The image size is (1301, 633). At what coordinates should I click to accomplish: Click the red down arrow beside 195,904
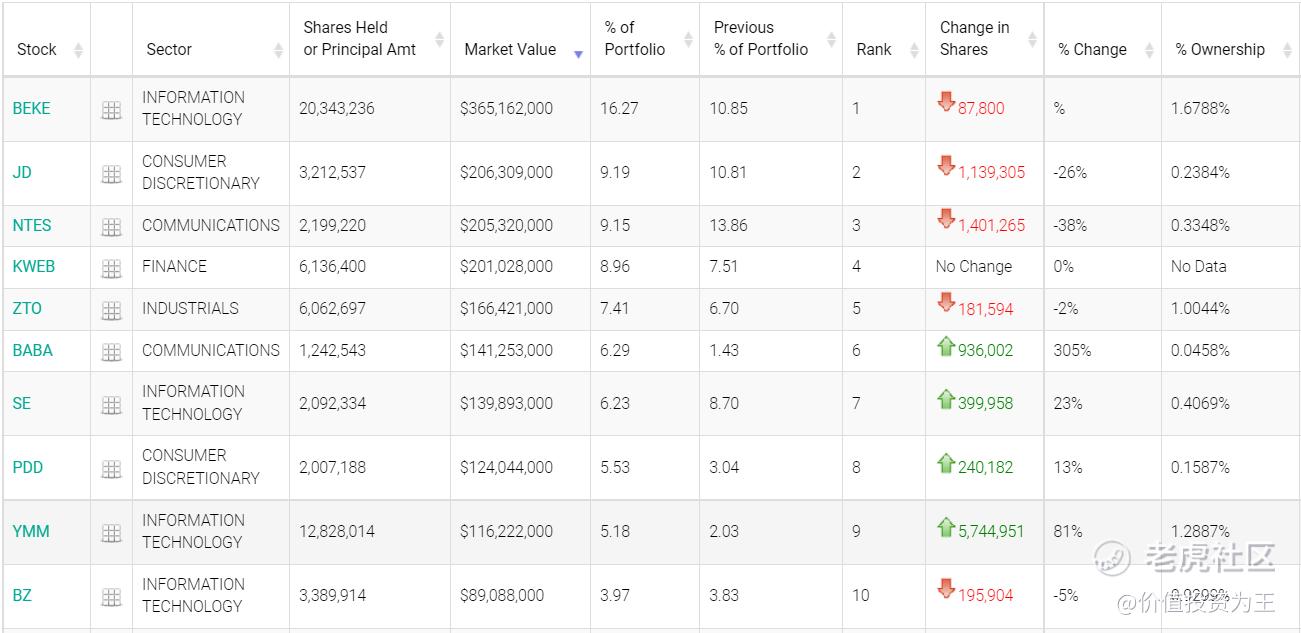(946, 588)
